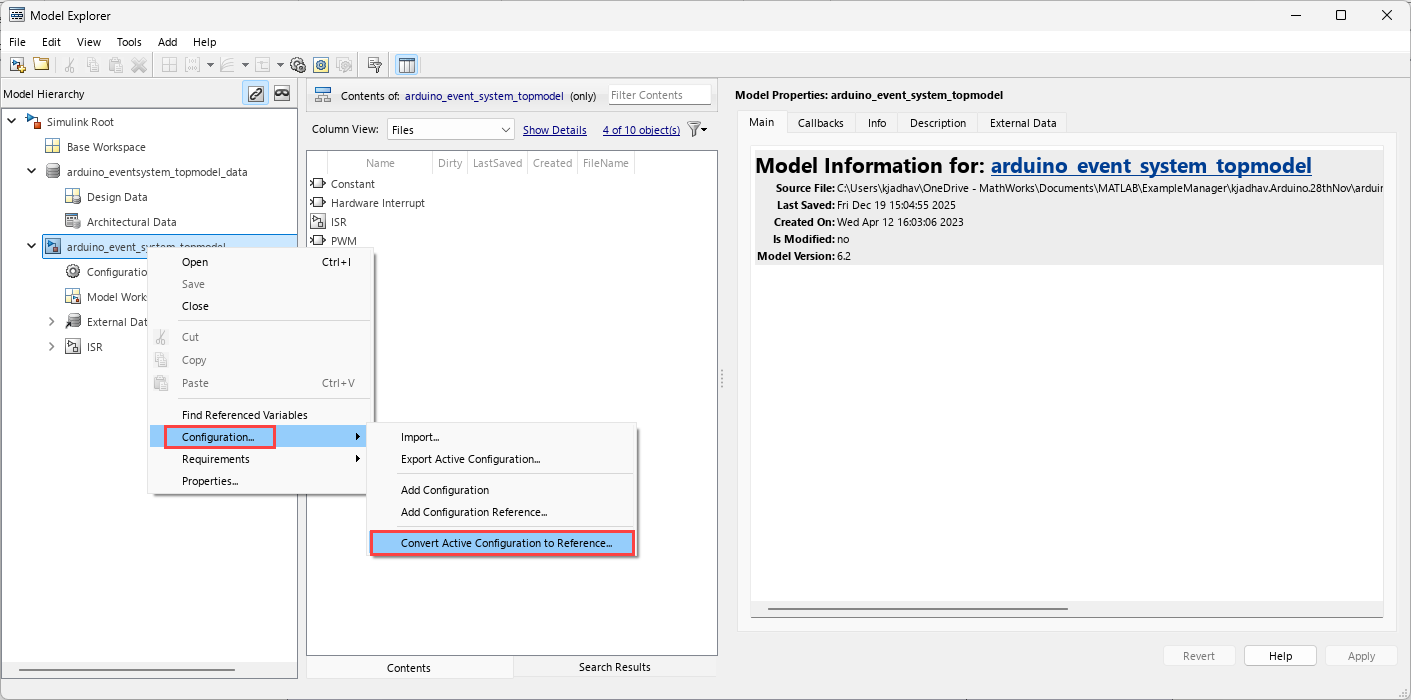Screen dimensions: 1411x700
Task: Select the Design Data icon in the hierarchy
Action: [73, 196]
